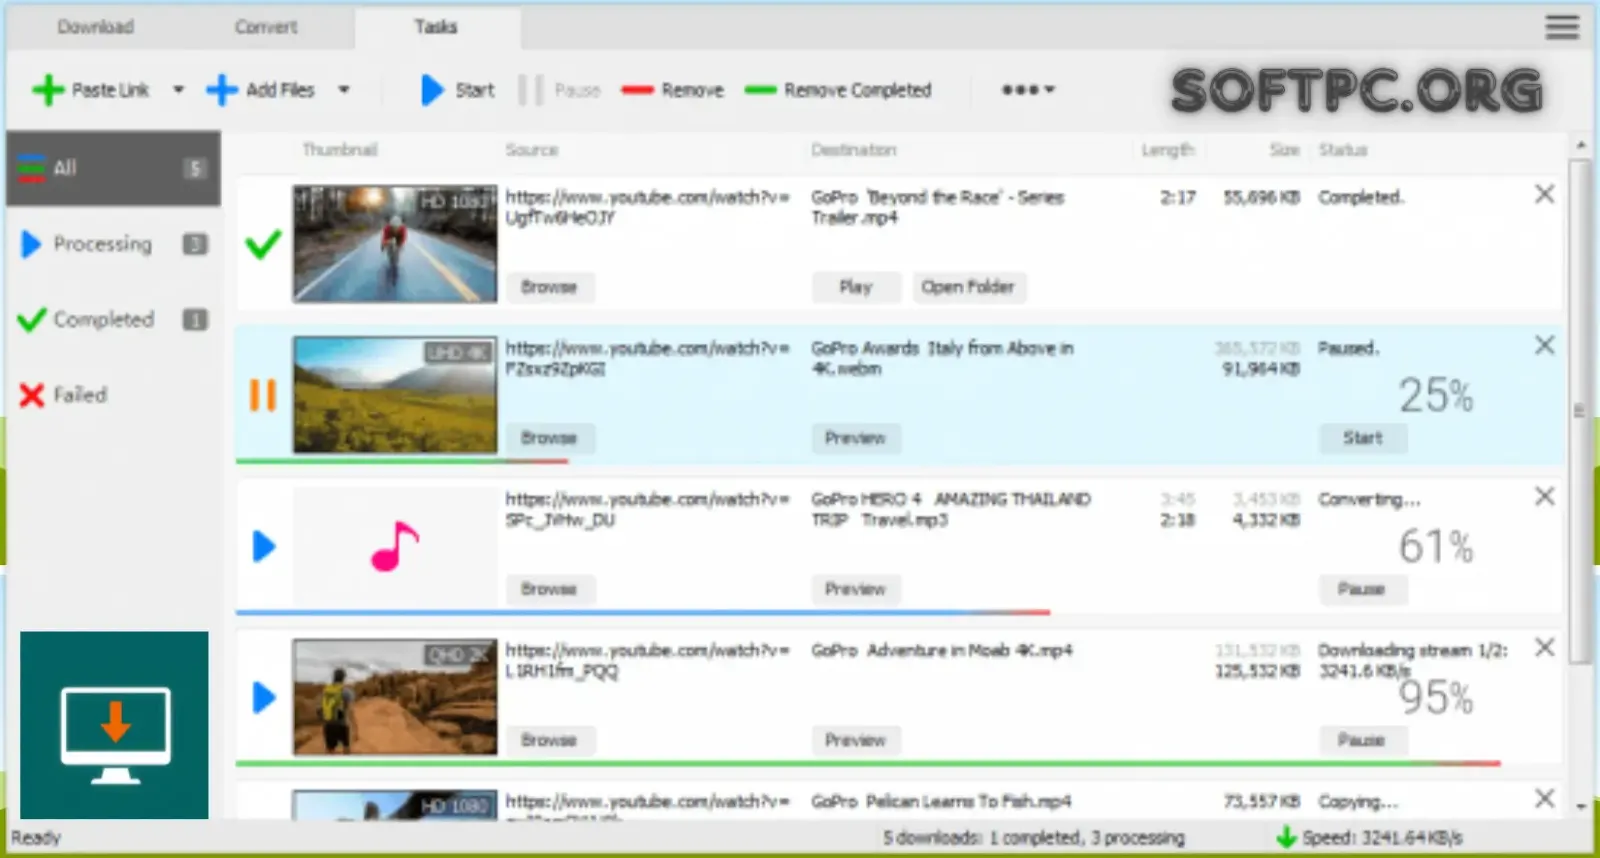Click the scrollbar down arrow
1600x858 pixels.
1581,806
